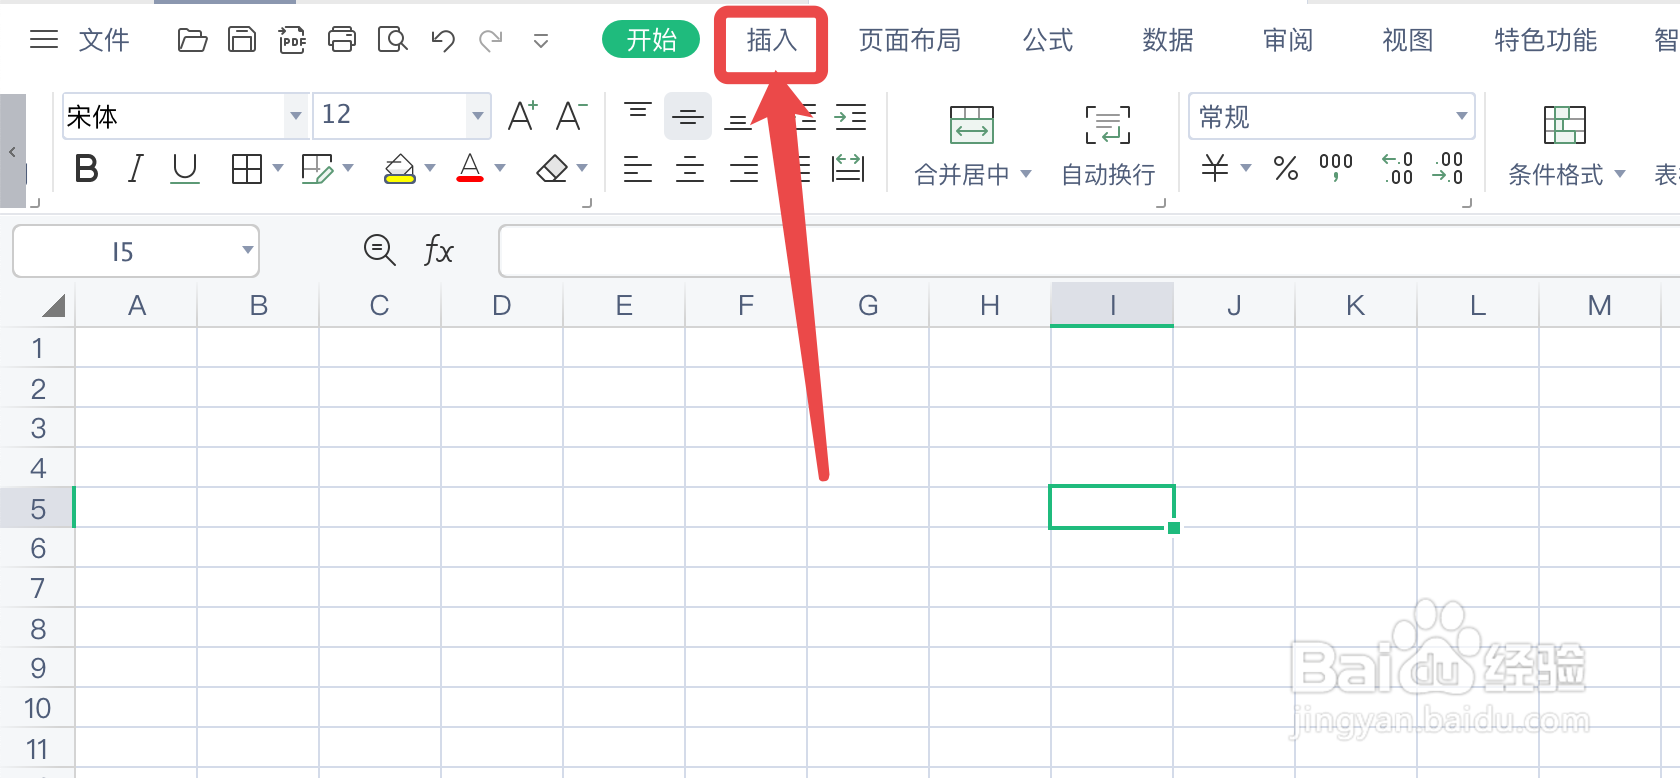Open fill color dropdown arrow
The image size is (1680, 778).
pos(430,168)
